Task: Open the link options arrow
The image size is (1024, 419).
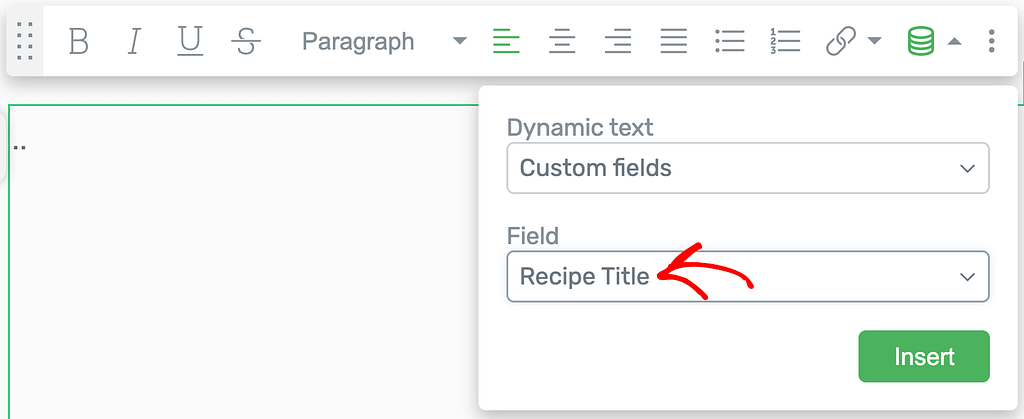Action: (x=874, y=42)
